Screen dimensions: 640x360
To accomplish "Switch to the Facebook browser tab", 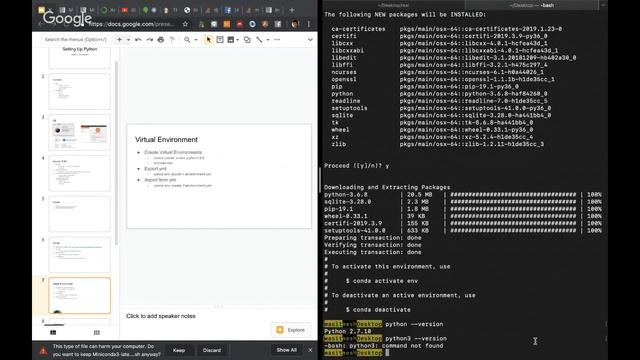I will pos(231,10).
